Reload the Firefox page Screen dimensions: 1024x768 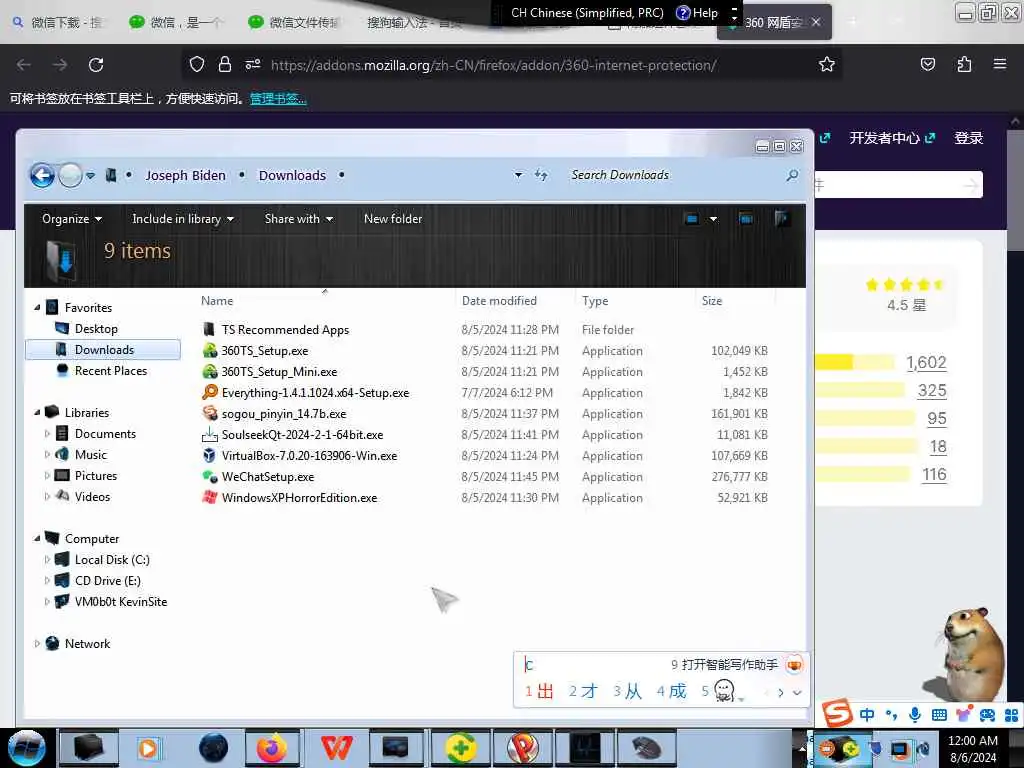[x=96, y=65]
